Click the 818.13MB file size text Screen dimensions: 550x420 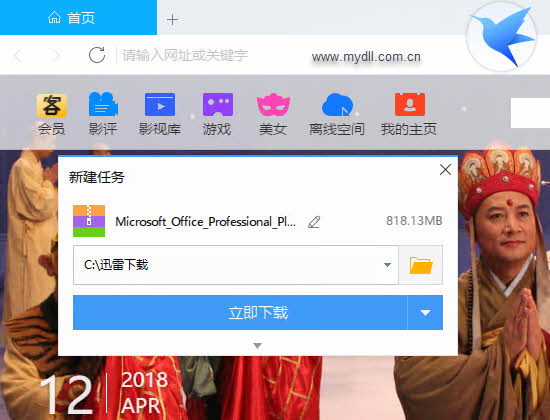point(414,221)
